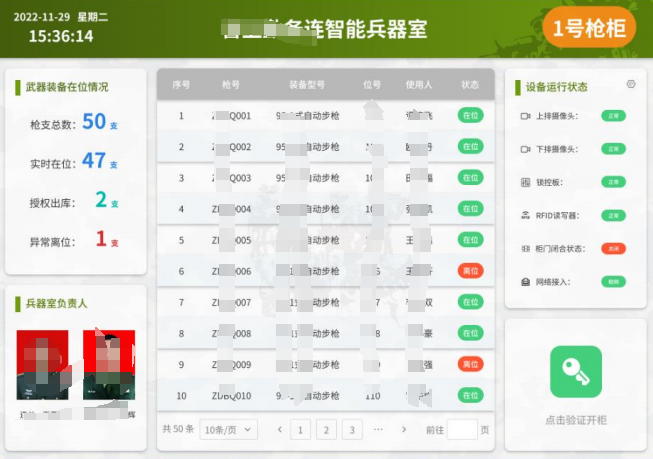Click second armory officer photo
Image resolution: width=653 pixels, height=459 pixels.
[109, 365]
